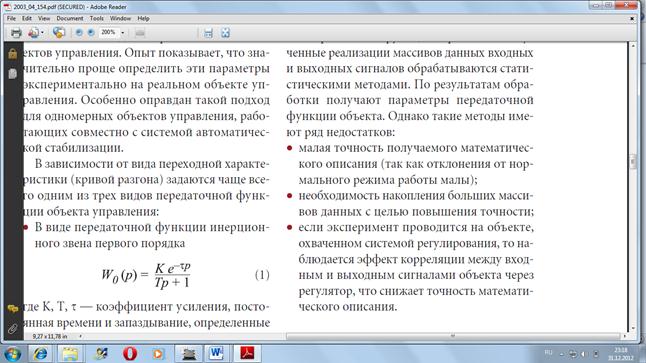Click the page size 9,27 x 11,78 in label
This screenshot has width=646, height=363.
coord(50,337)
